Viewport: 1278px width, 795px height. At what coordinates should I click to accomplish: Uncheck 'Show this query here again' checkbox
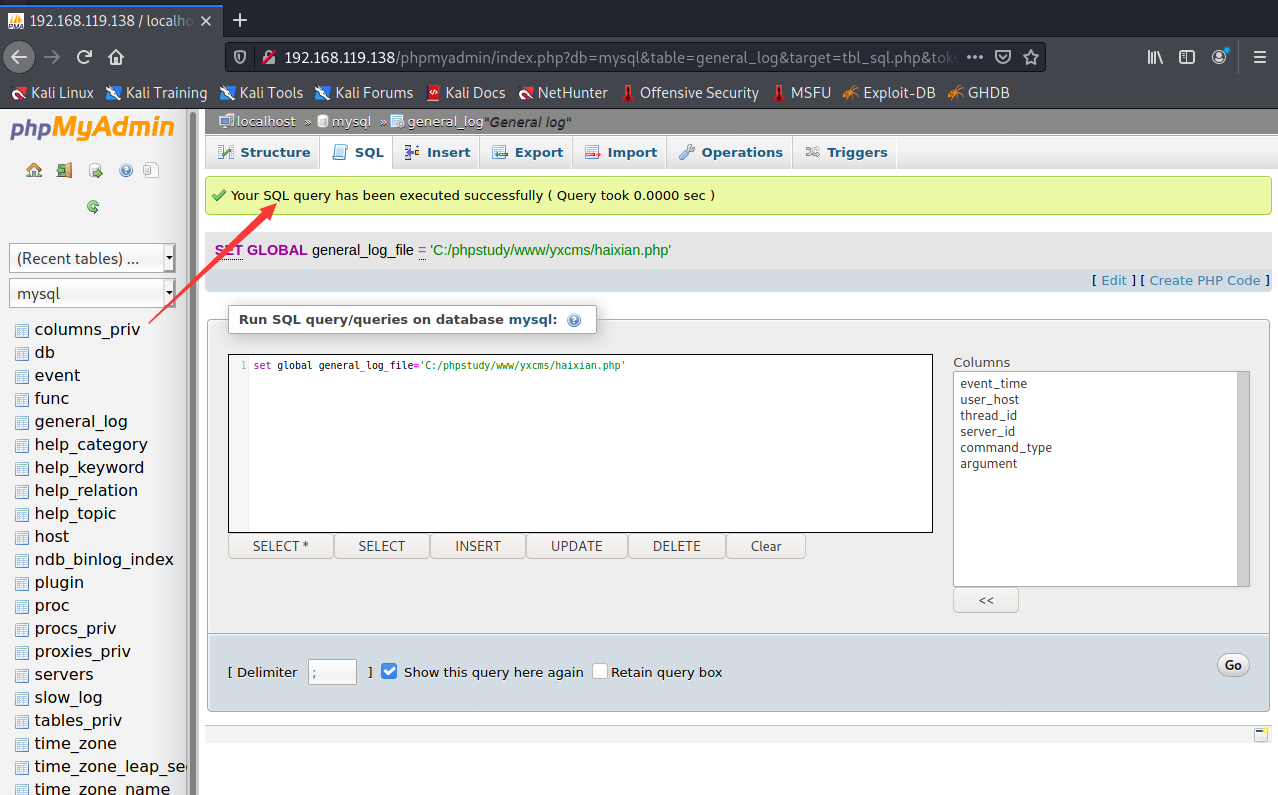(390, 671)
